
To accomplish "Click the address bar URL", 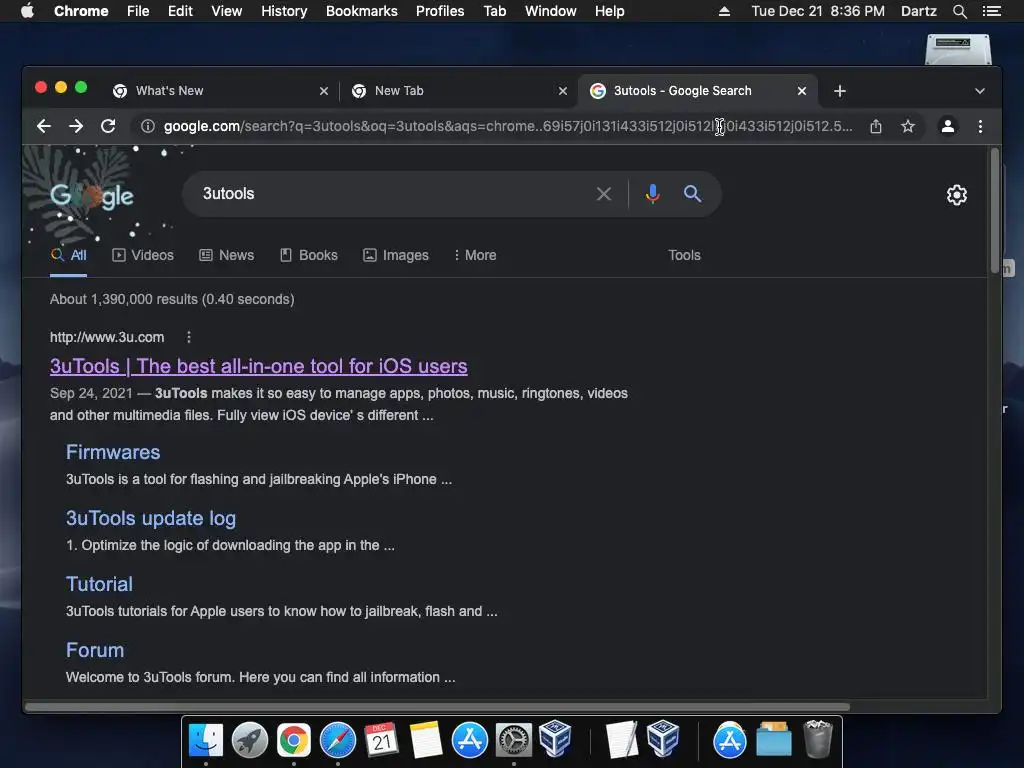I will pyautogui.click(x=507, y=126).
